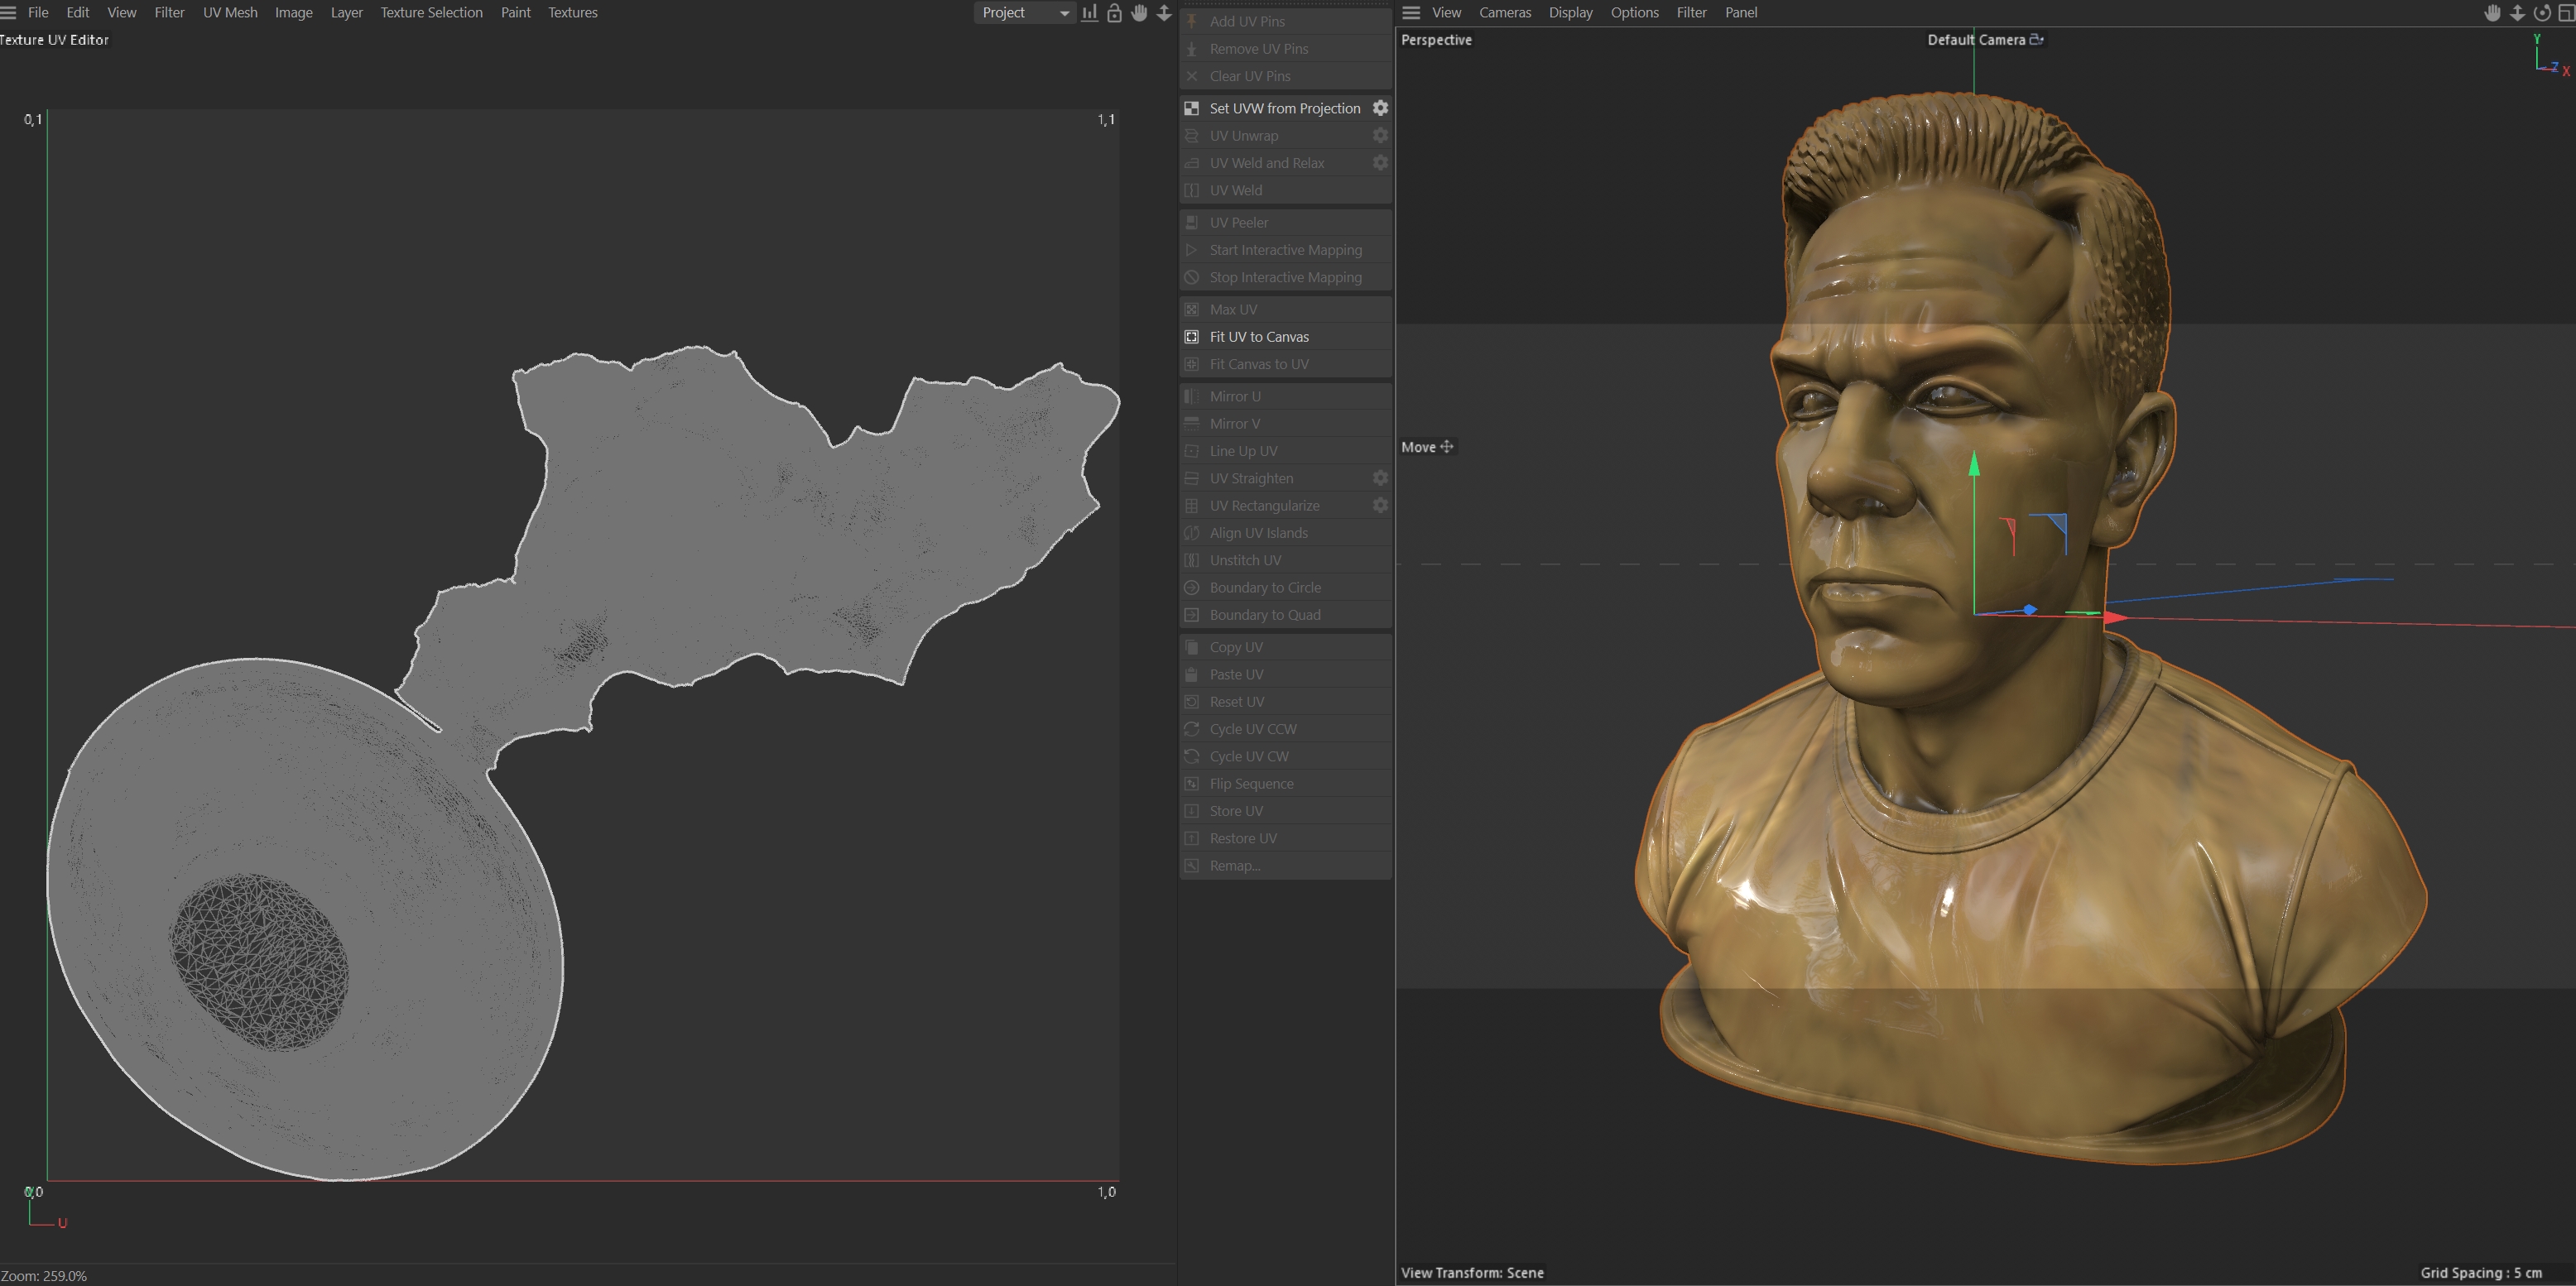Open UV Unwrap options gear

pyautogui.click(x=1380, y=135)
